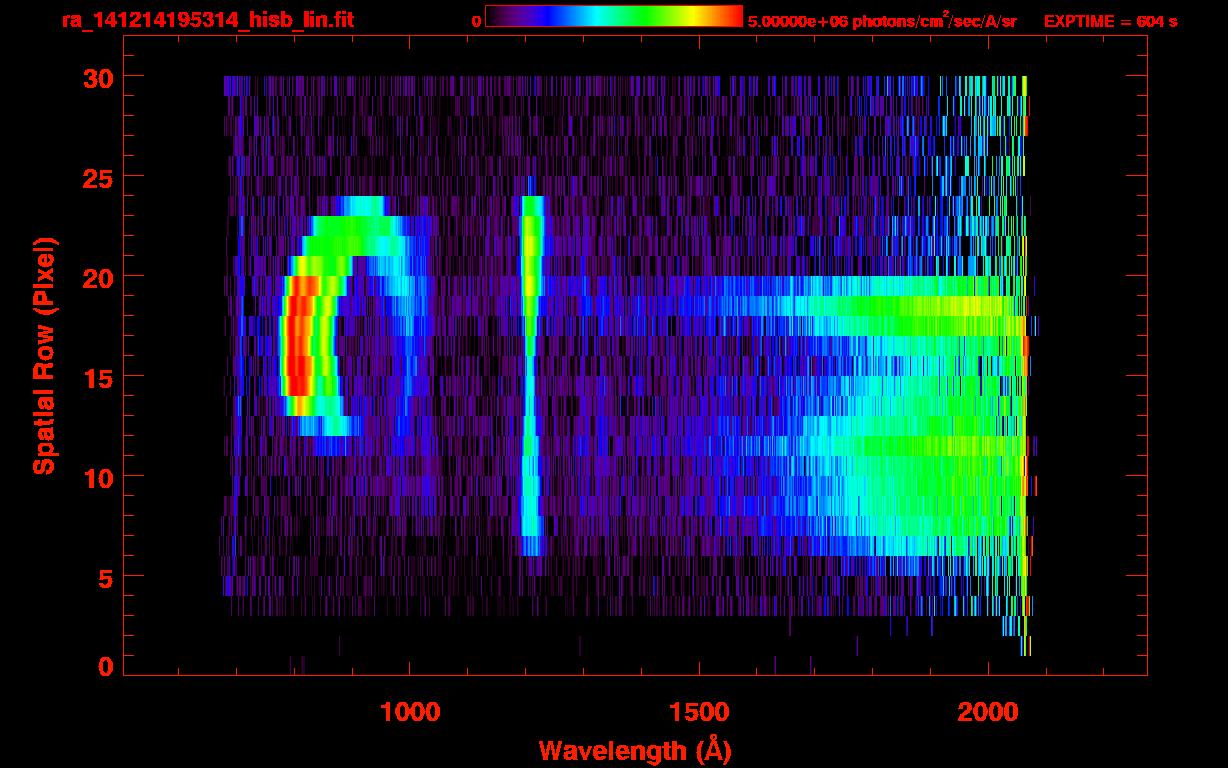Click the EXPTIME = 604 s text
Screen dimensions: 1228x768
(x=1110, y=21)
